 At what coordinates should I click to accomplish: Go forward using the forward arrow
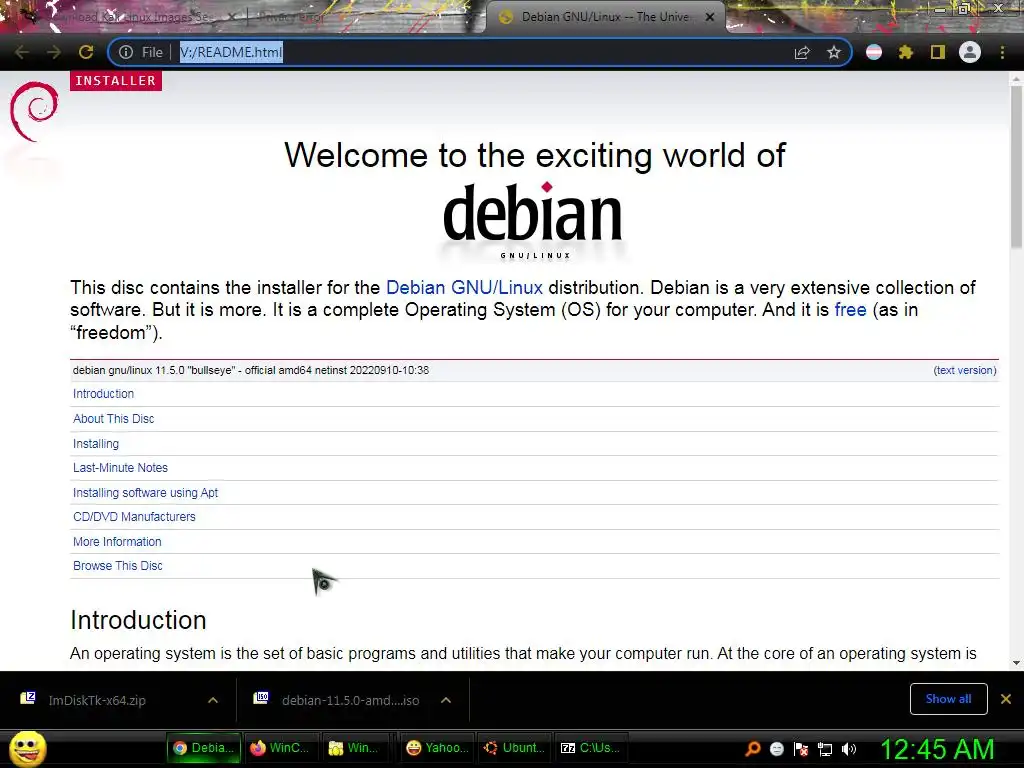[x=54, y=52]
